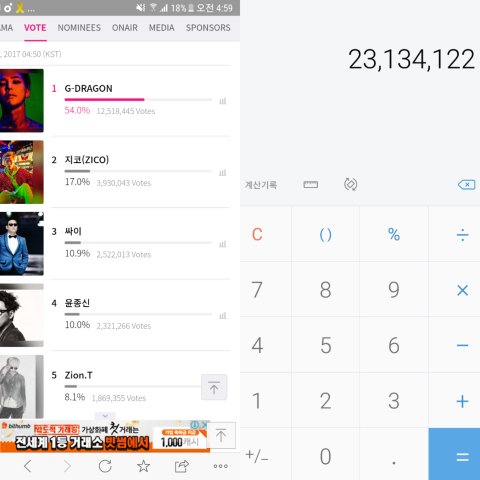
Task: Tap the equals button
Action: coord(462,454)
